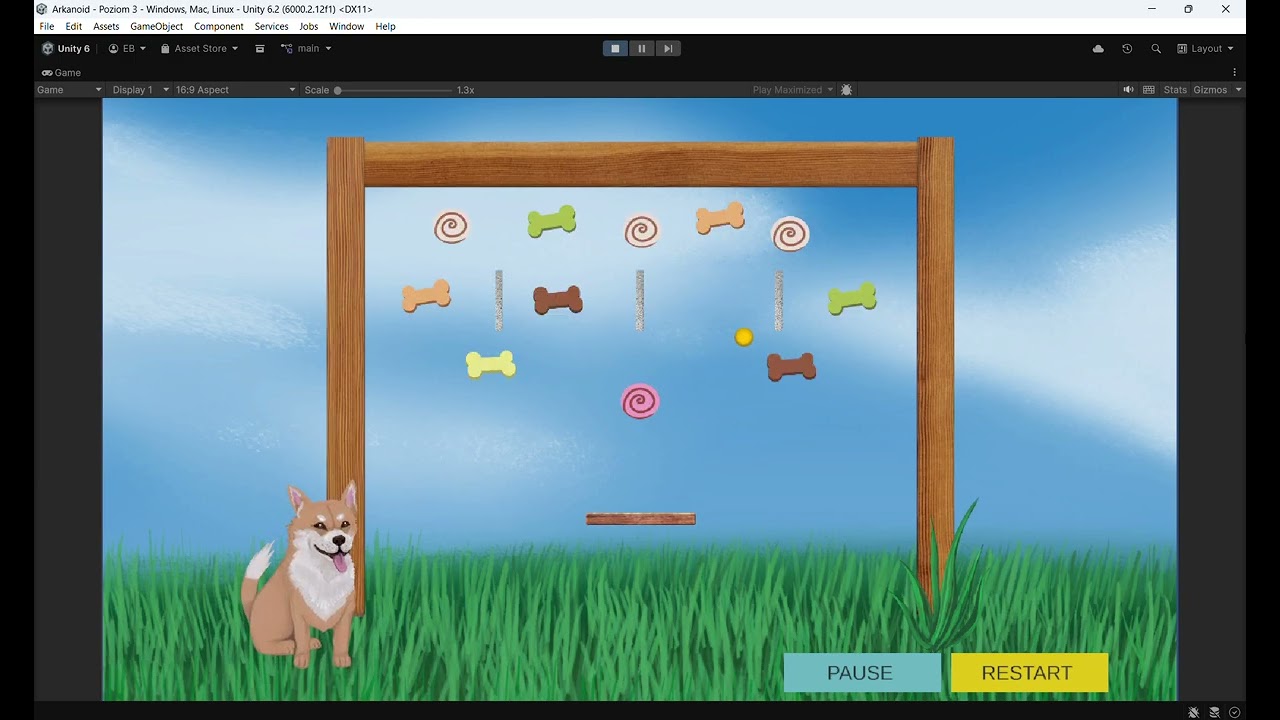Image resolution: width=1280 pixels, height=720 pixels.
Task: Open the GameObject menu
Action: click(157, 26)
